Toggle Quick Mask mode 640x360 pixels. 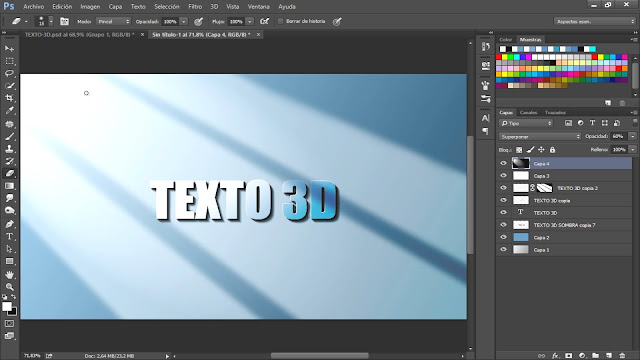[x=9, y=324]
